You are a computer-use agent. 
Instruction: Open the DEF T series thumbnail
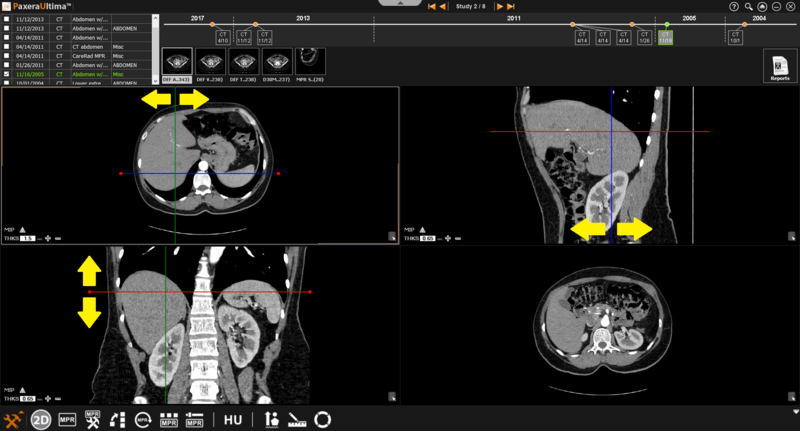pos(244,65)
